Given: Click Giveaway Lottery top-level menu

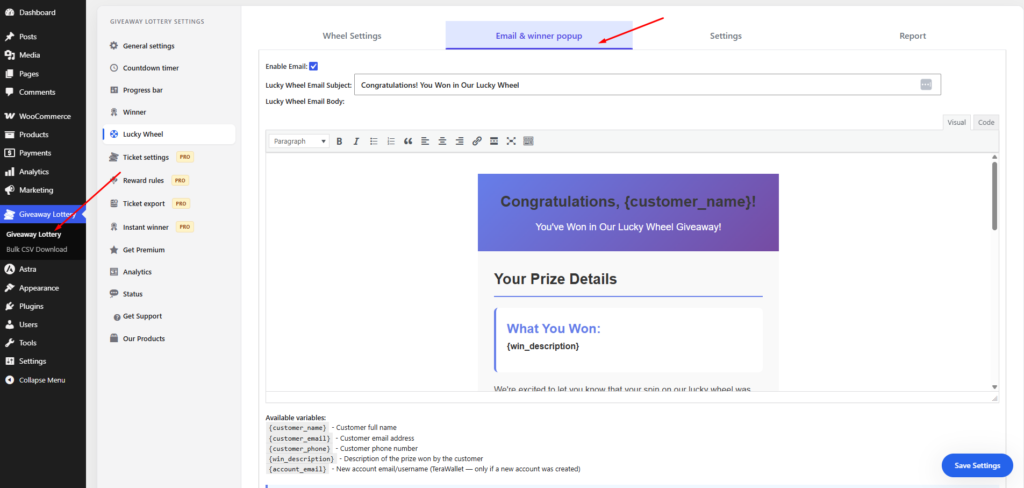Looking at the screenshot, I should (42, 214).
